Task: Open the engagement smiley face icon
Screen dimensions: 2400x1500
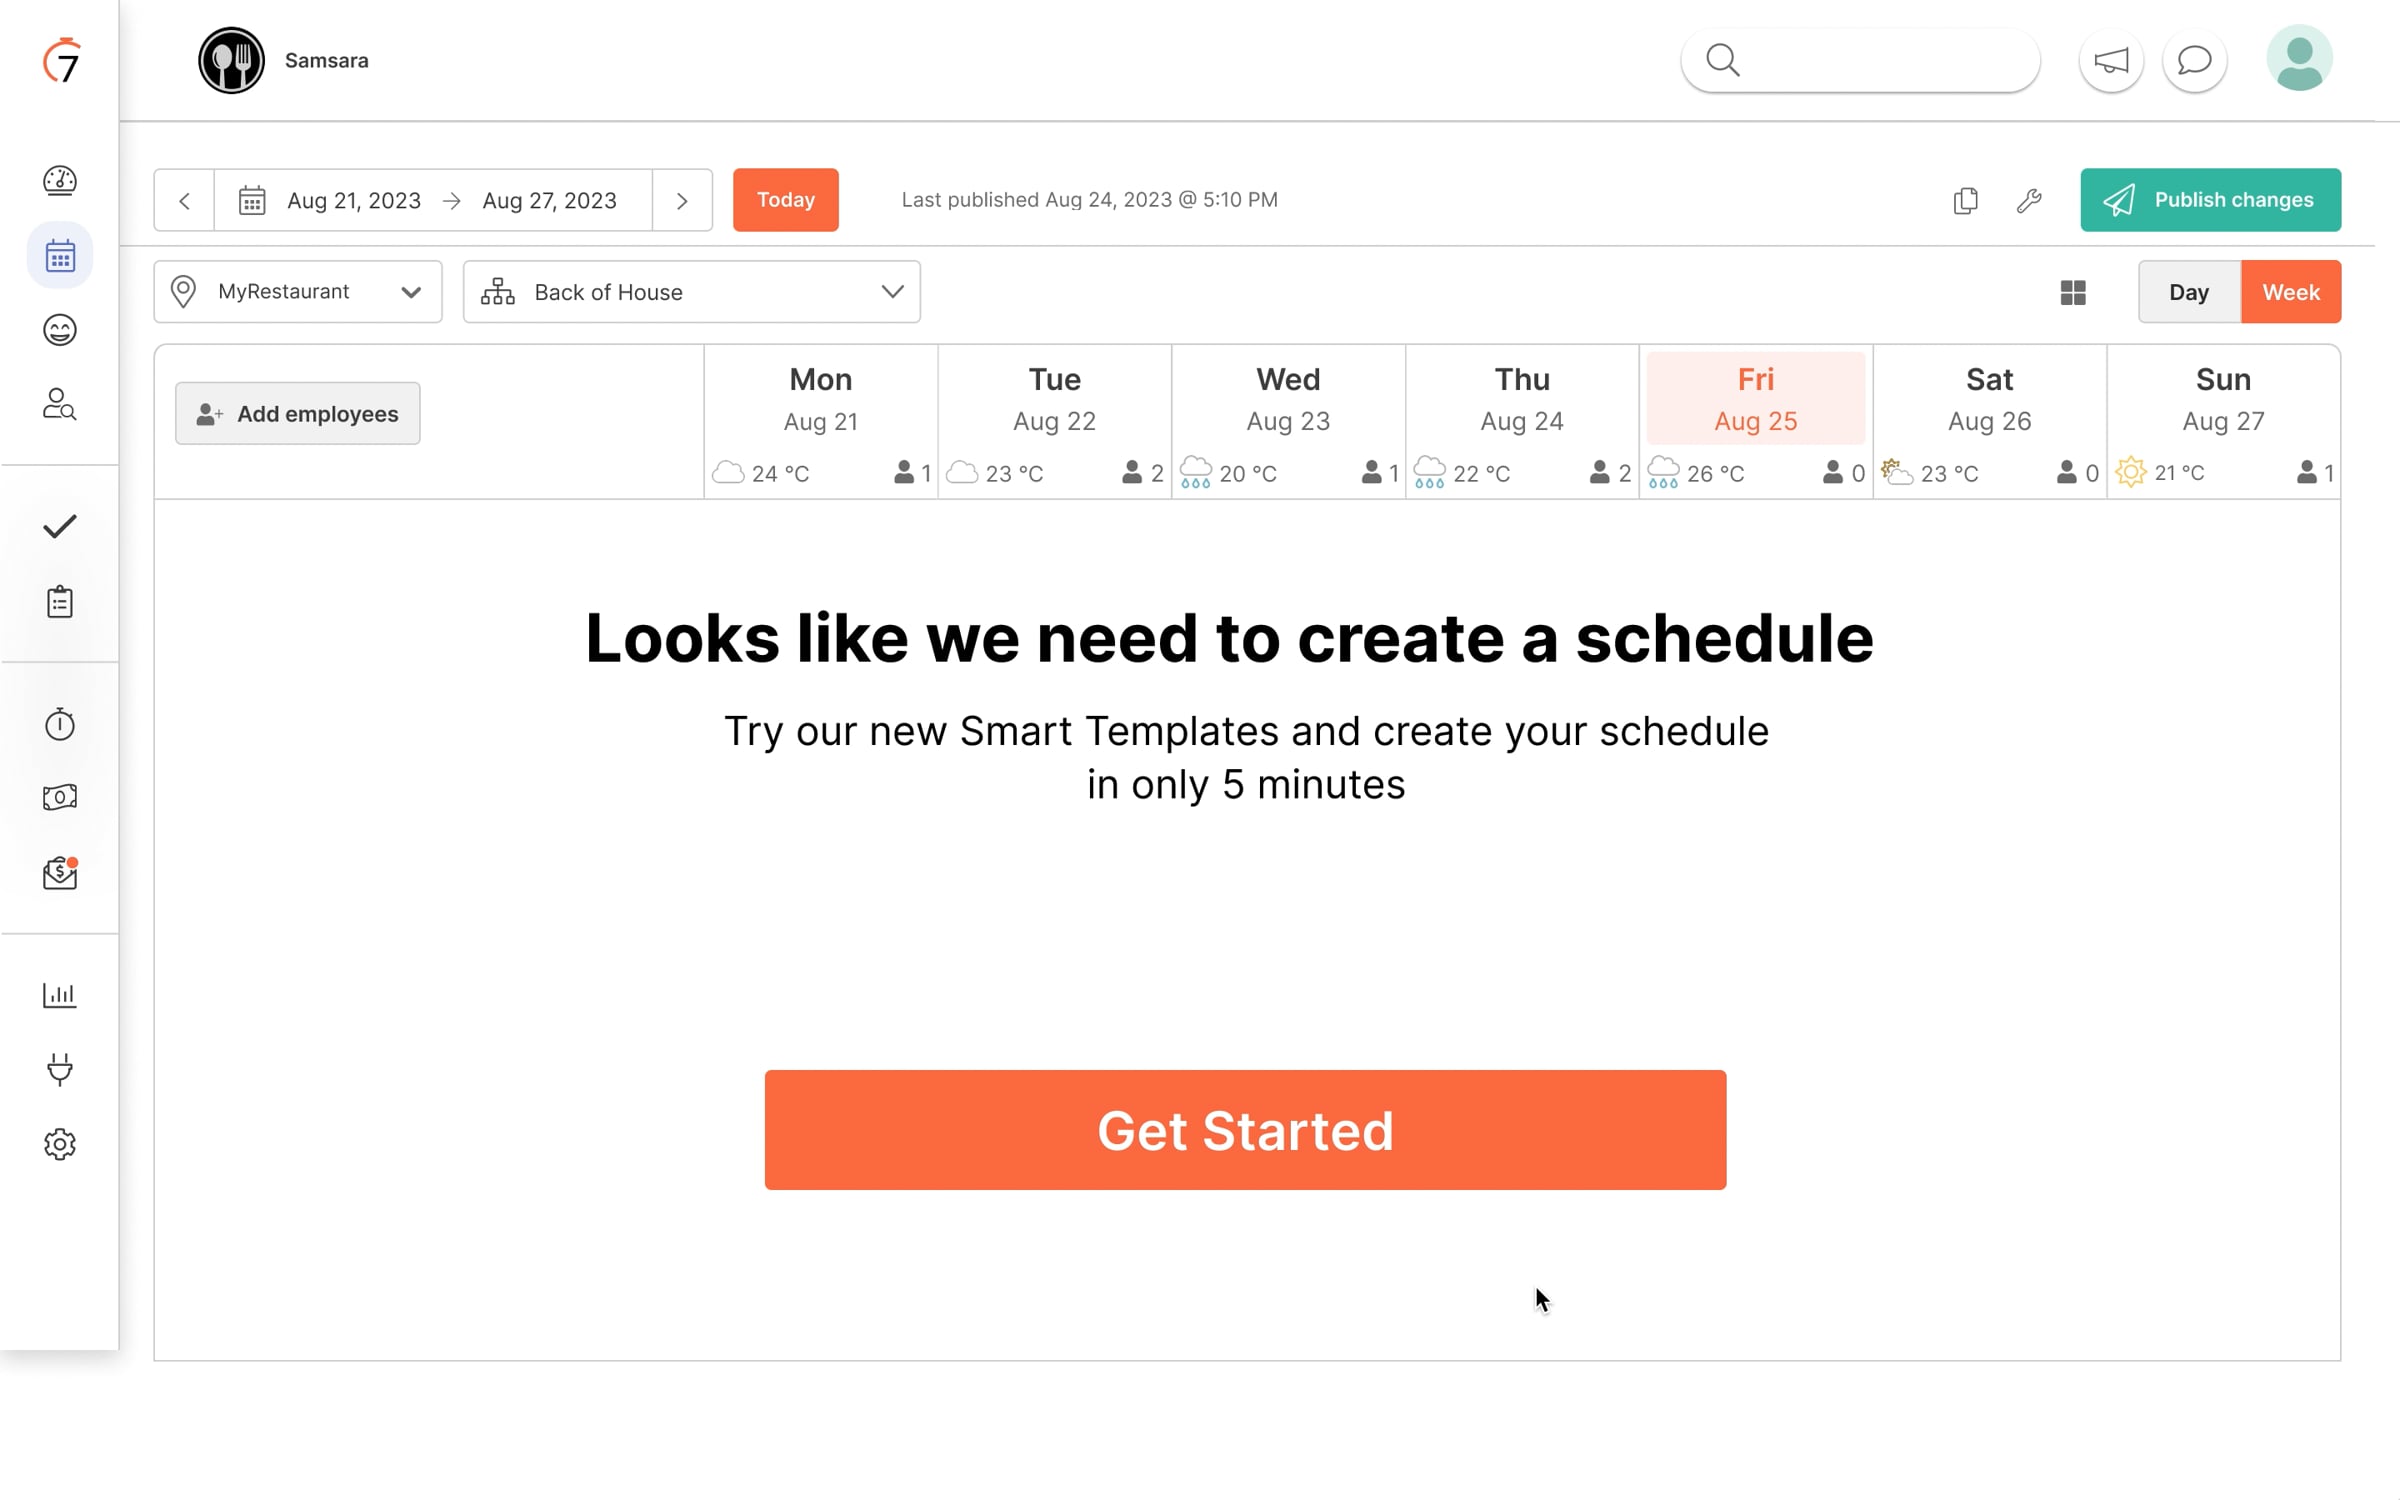Action: tap(60, 330)
